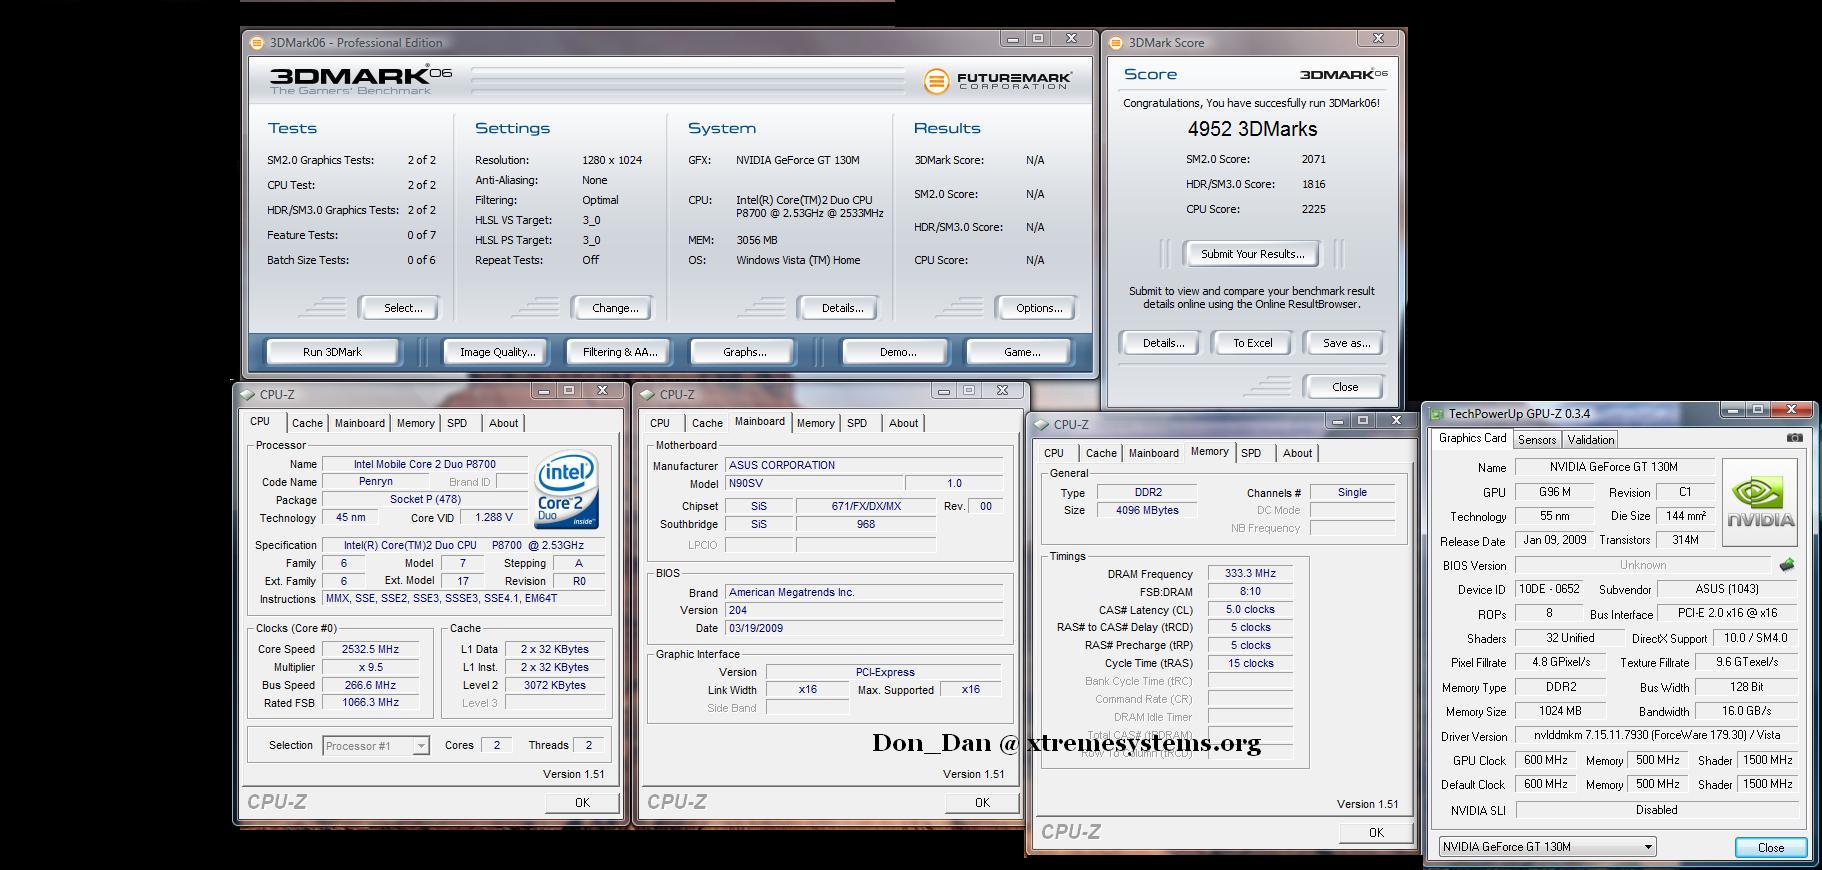The height and width of the screenshot is (870, 1822).
Task: Click Memory Size field 4096 MBytes
Action: tap(1147, 510)
